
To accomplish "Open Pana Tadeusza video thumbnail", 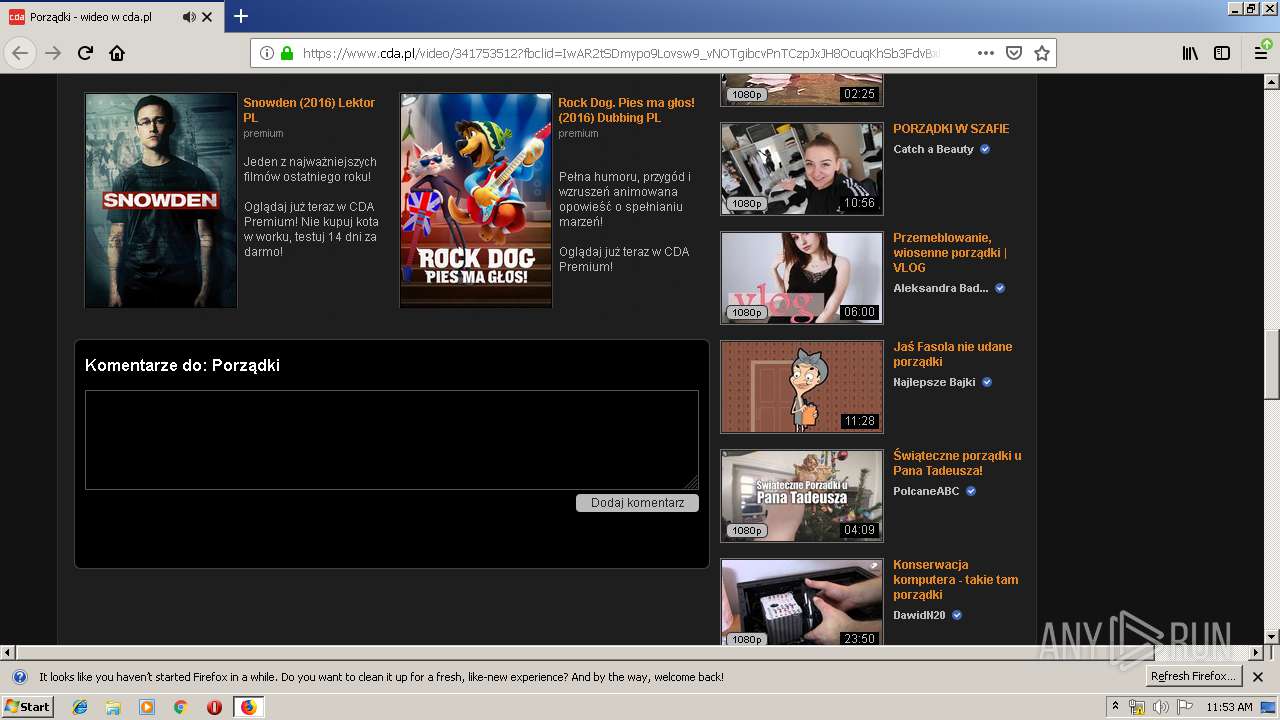I will click(802, 496).
